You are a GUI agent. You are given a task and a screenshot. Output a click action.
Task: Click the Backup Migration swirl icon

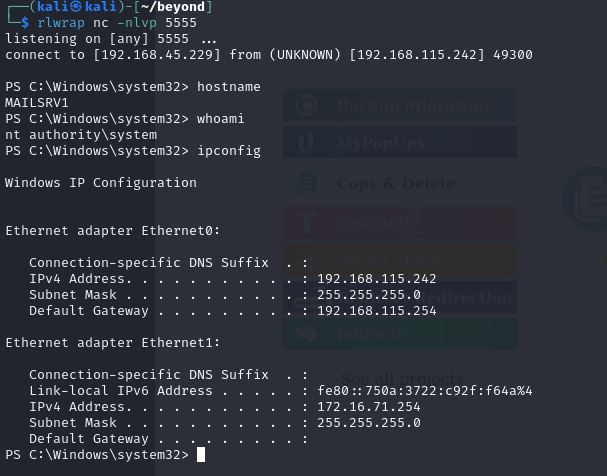307,105
